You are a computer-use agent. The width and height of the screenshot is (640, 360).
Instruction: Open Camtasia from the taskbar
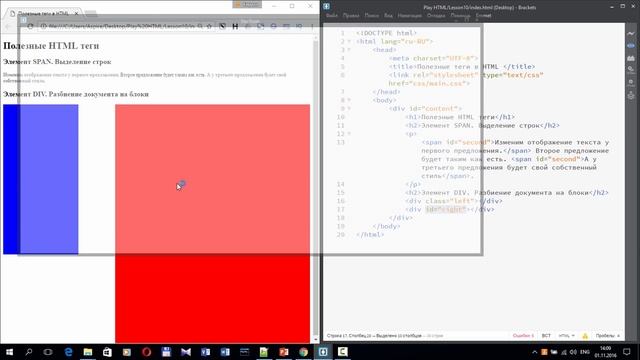(342, 352)
